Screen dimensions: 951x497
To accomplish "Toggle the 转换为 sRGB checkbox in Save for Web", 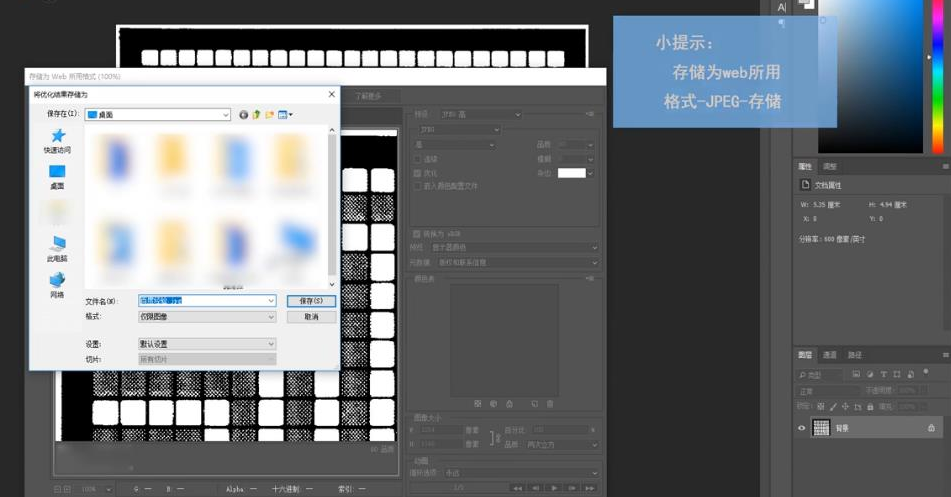I will click(417, 234).
